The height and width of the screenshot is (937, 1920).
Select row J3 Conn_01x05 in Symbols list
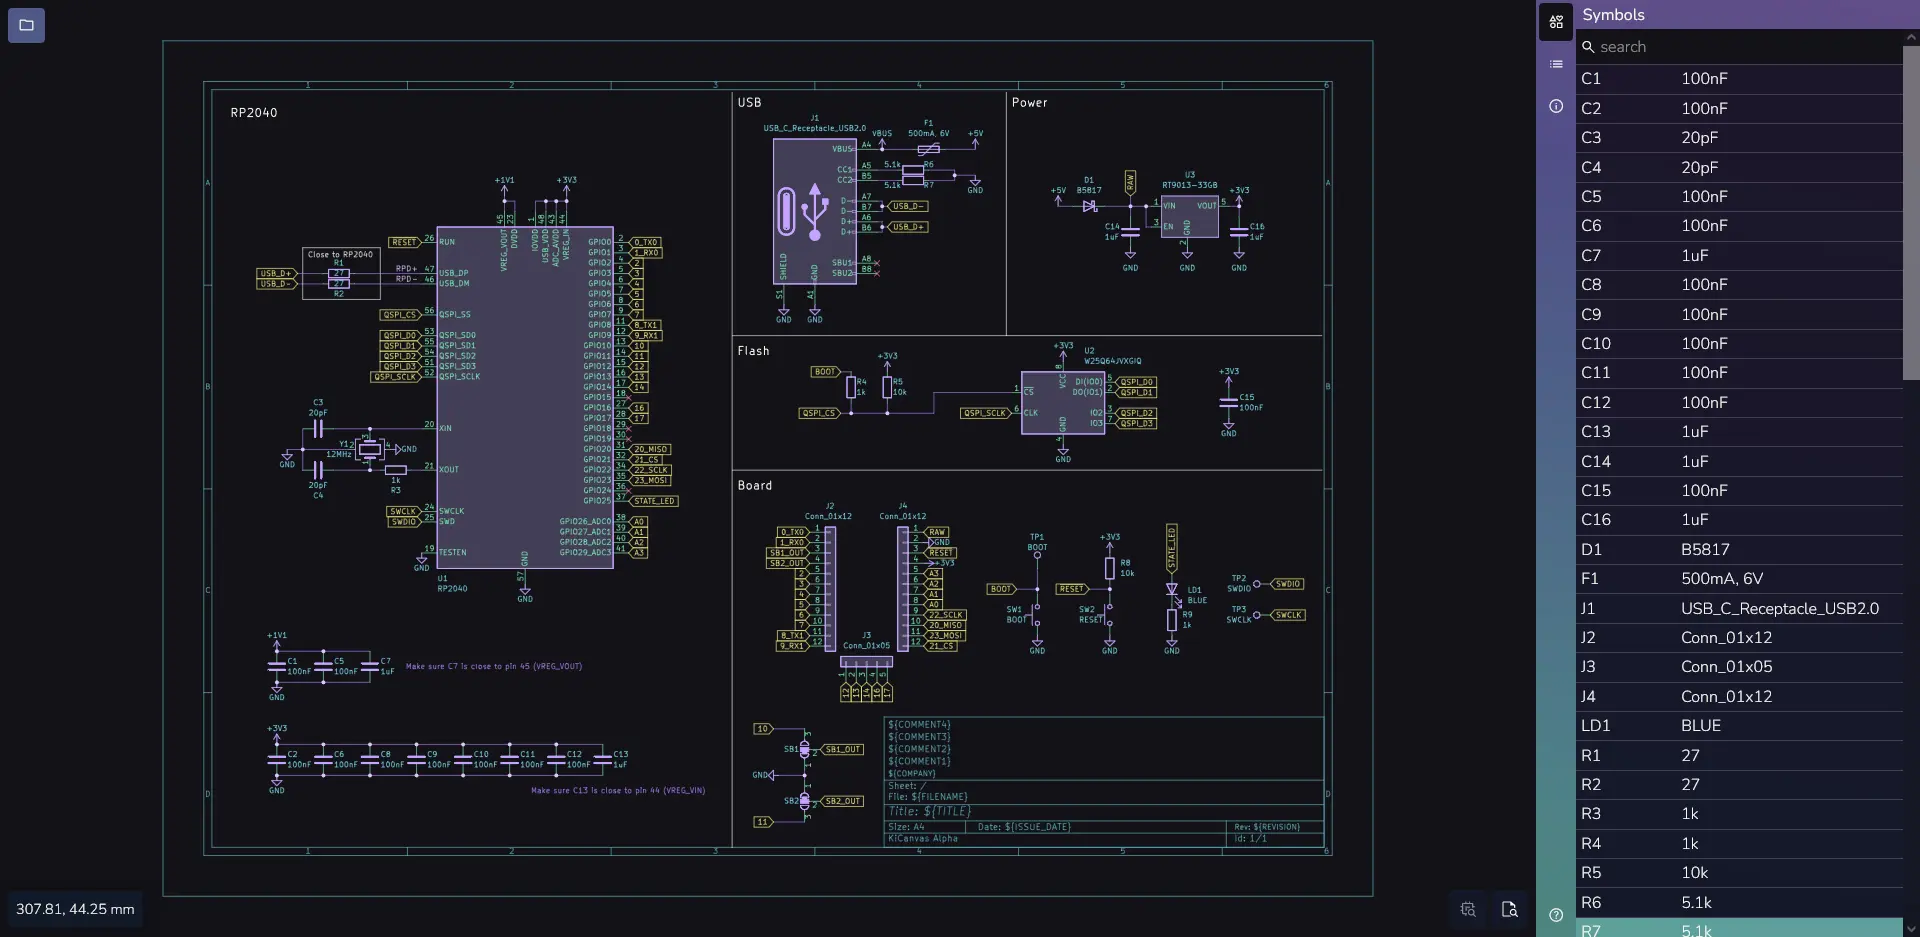tap(1739, 667)
